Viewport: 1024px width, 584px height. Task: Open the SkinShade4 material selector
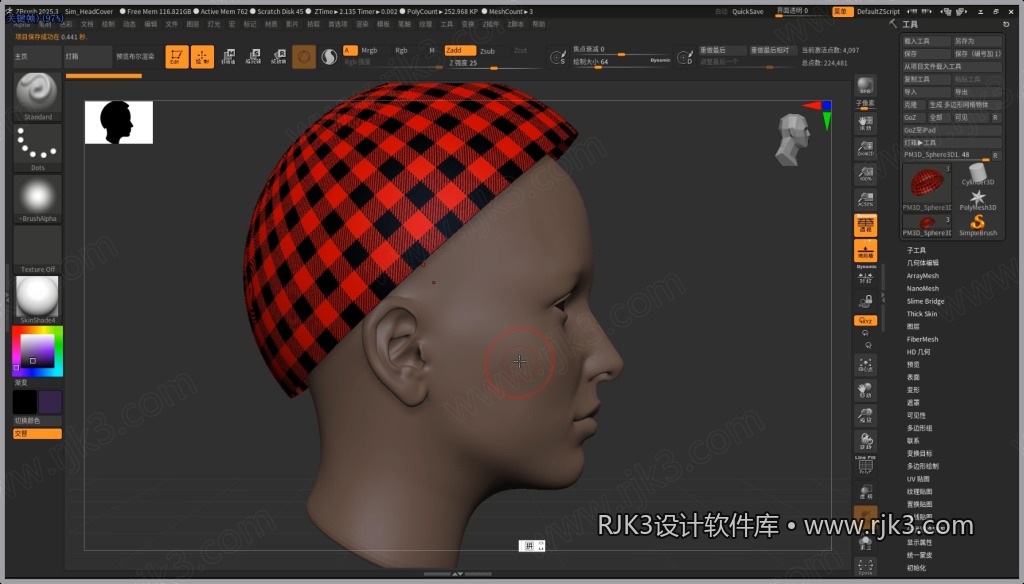37,300
